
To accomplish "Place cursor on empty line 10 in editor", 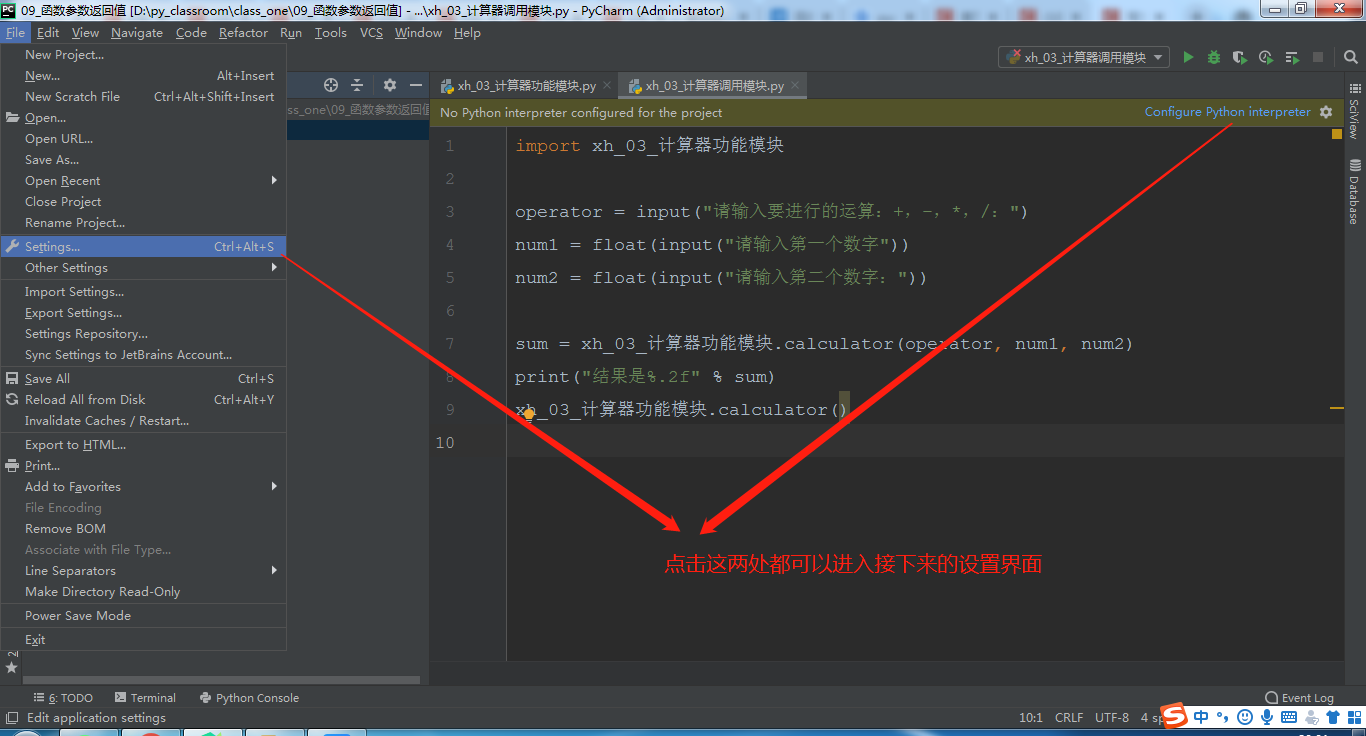I will (x=925, y=442).
